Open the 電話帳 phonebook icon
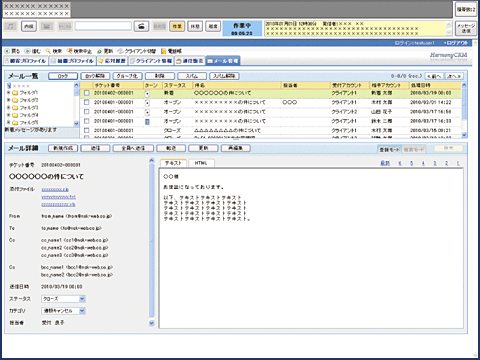480x360 pixels. pos(163,51)
